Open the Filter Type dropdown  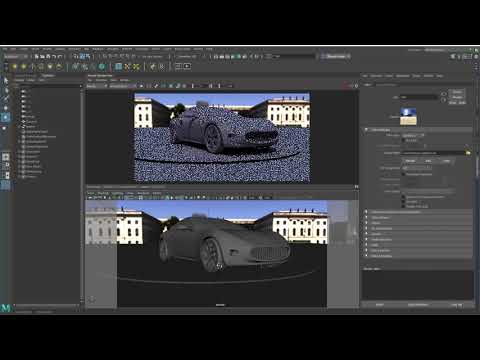(413, 135)
